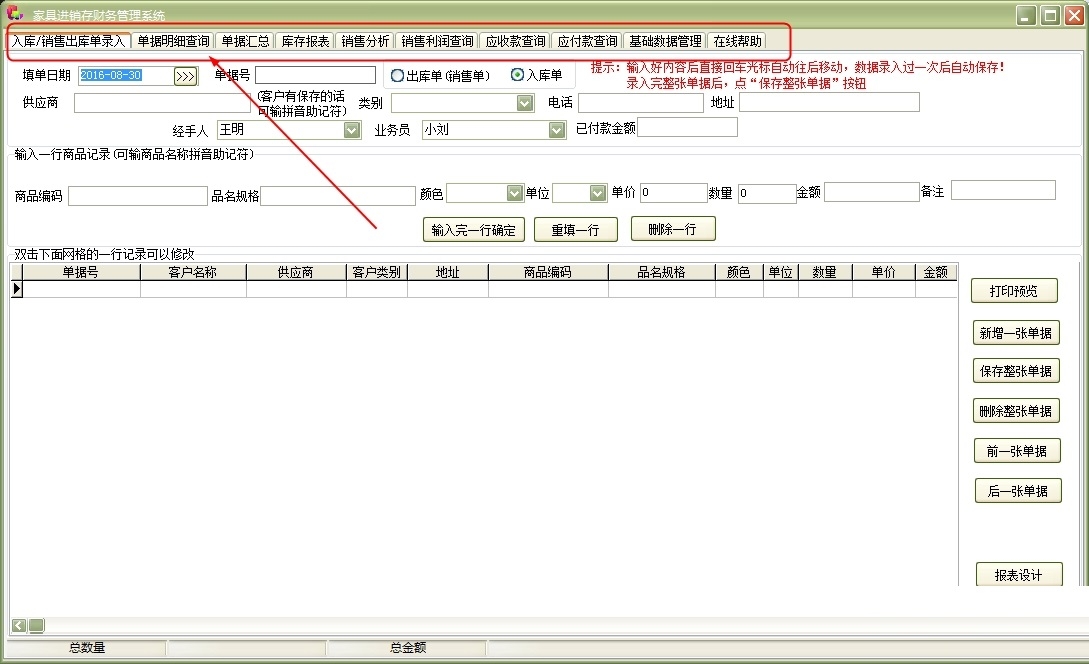Click the 商品编码 column header in grid
The image size is (1089, 664).
[548, 272]
